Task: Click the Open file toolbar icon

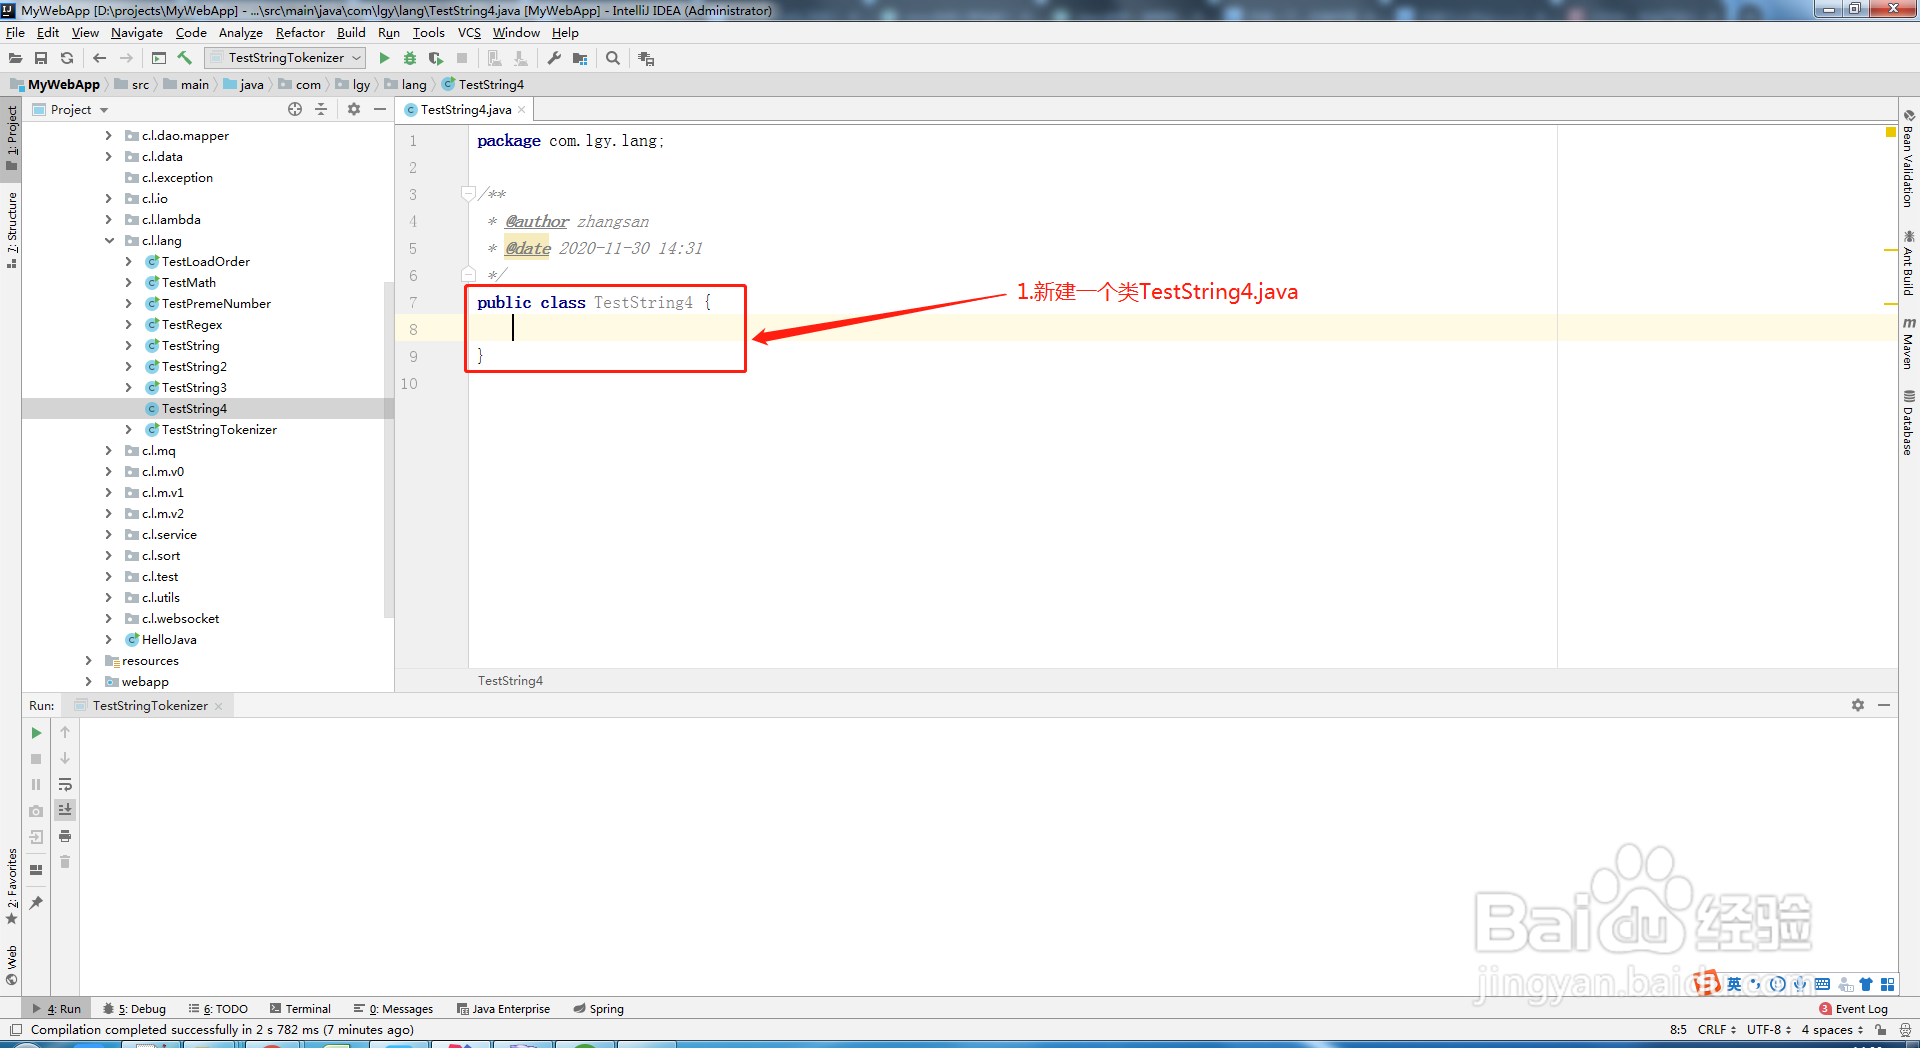Action: [x=15, y=58]
